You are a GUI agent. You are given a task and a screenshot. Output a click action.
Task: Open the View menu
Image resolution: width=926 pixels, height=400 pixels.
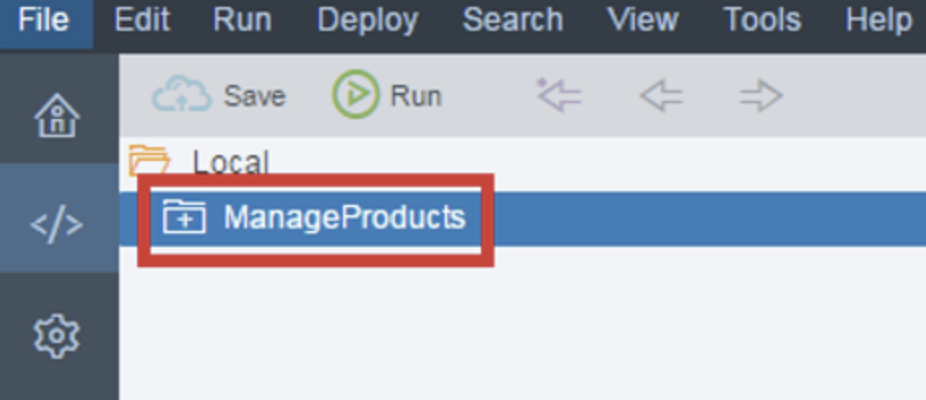(x=643, y=21)
